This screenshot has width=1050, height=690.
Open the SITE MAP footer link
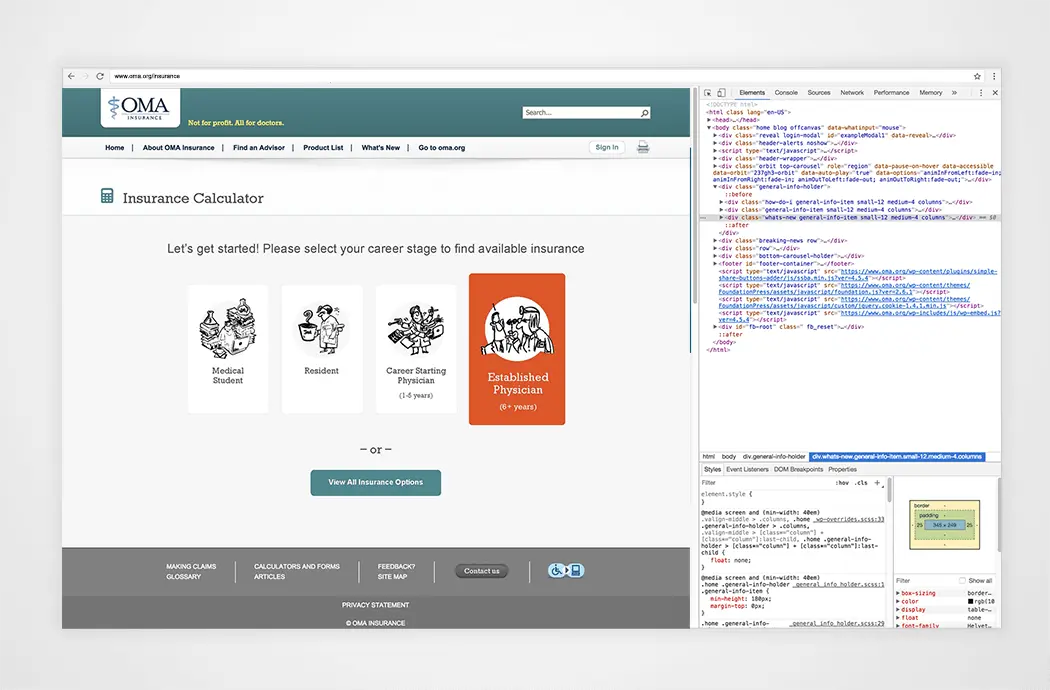coord(392,577)
